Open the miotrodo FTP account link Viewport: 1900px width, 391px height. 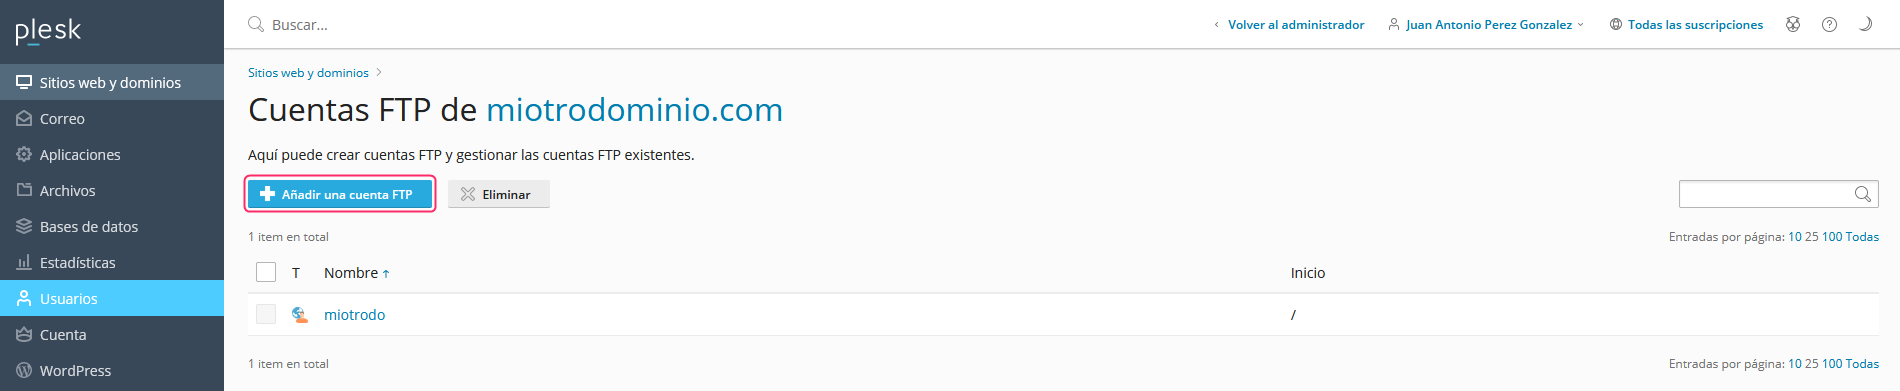354,315
